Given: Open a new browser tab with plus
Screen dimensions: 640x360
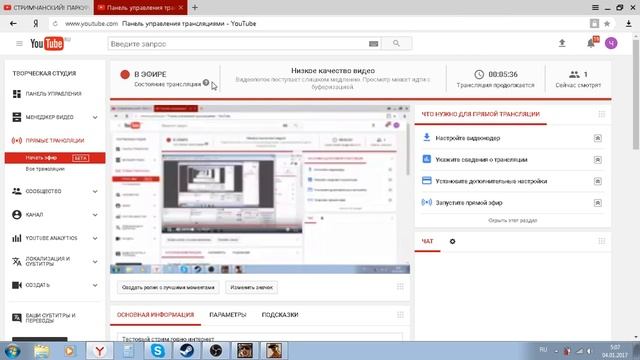Looking at the screenshot, I should tap(195, 7).
